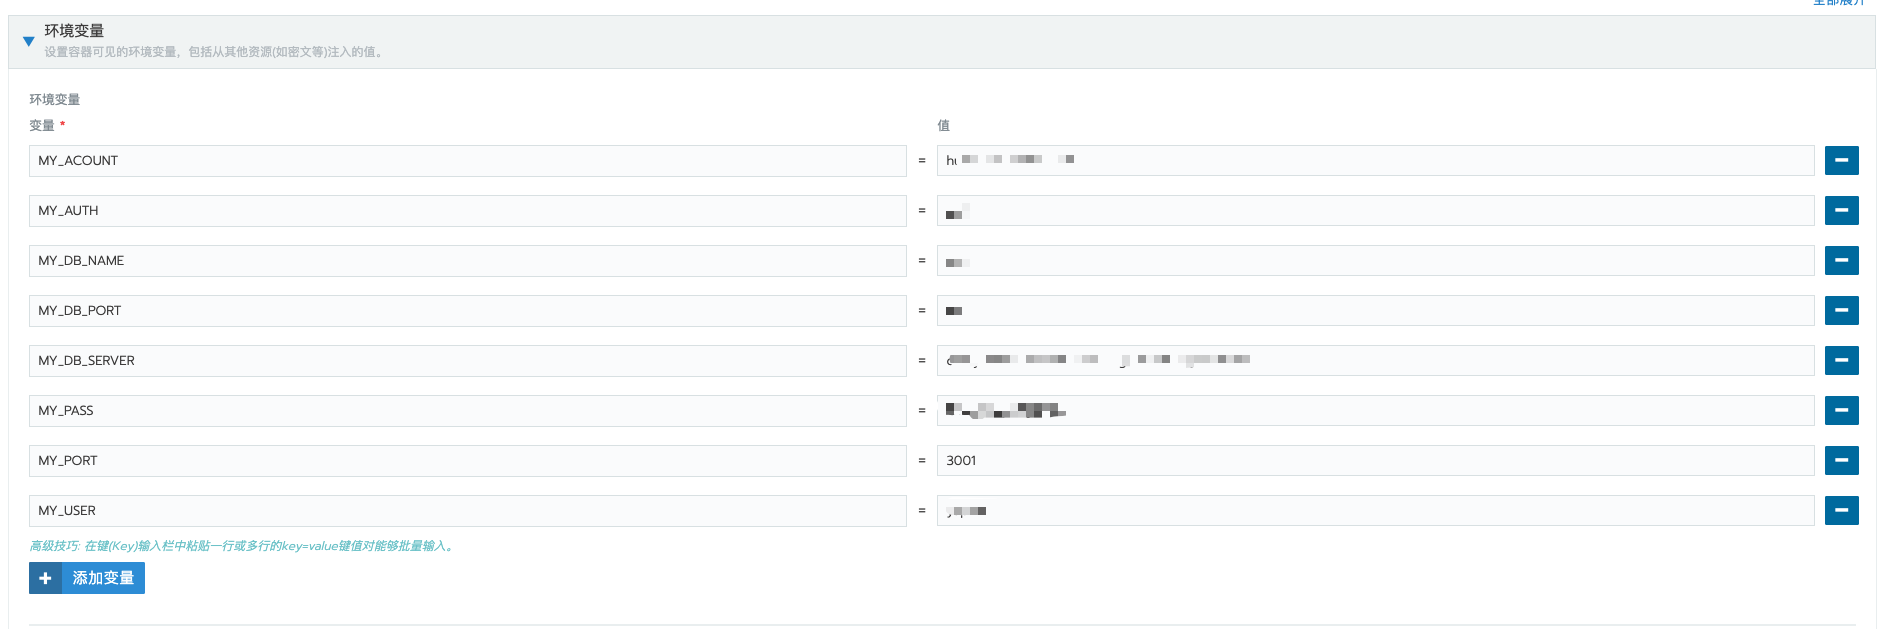Focus the MY_AUTH value input
This screenshot has width=1892, height=629.
click(x=1375, y=210)
